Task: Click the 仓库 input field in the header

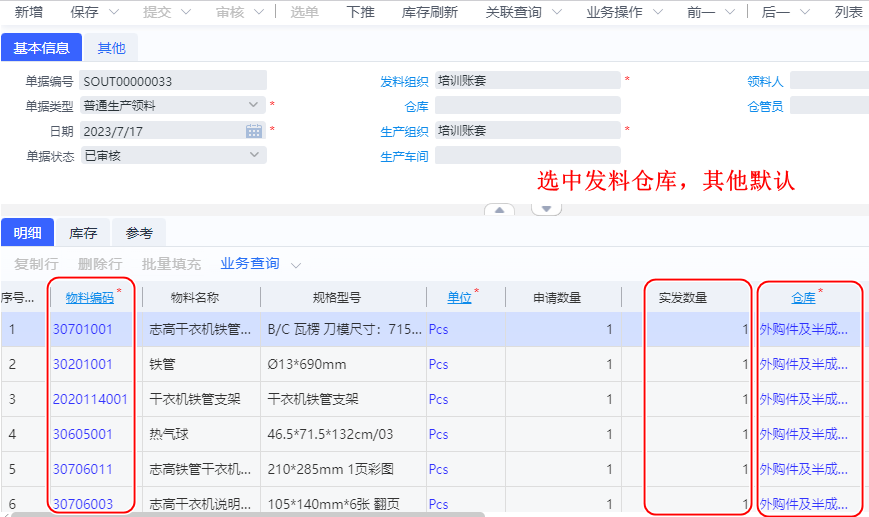Action: click(527, 106)
